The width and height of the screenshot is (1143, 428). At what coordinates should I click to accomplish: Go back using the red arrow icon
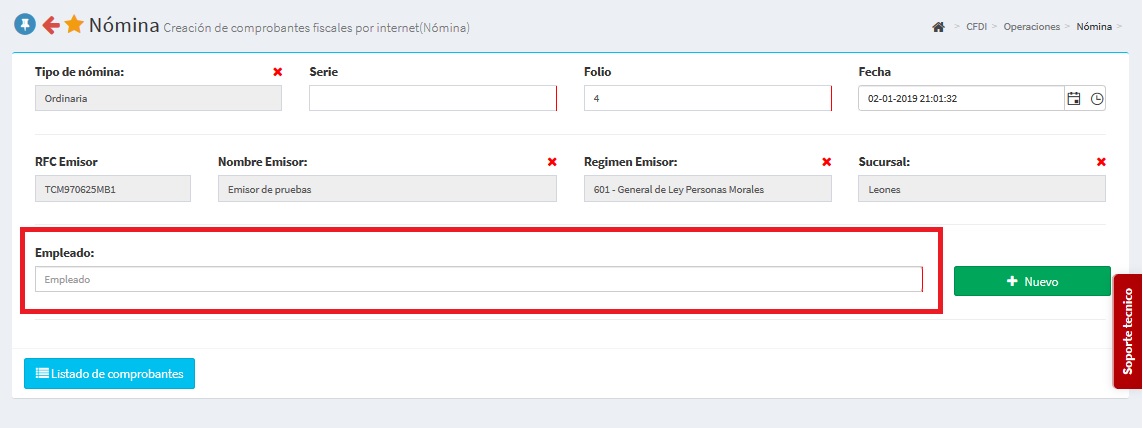[x=50, y=25]
